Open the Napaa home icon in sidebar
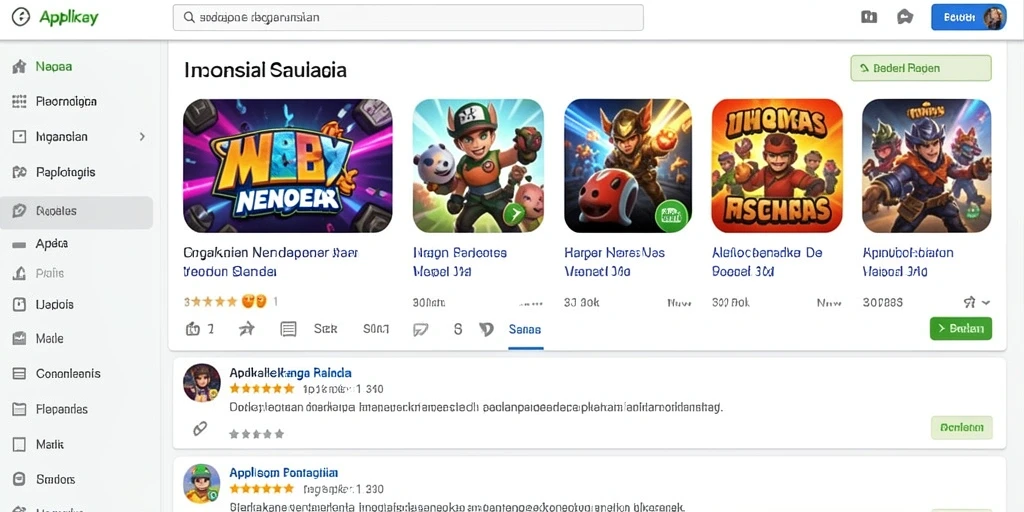 point(19,67)
